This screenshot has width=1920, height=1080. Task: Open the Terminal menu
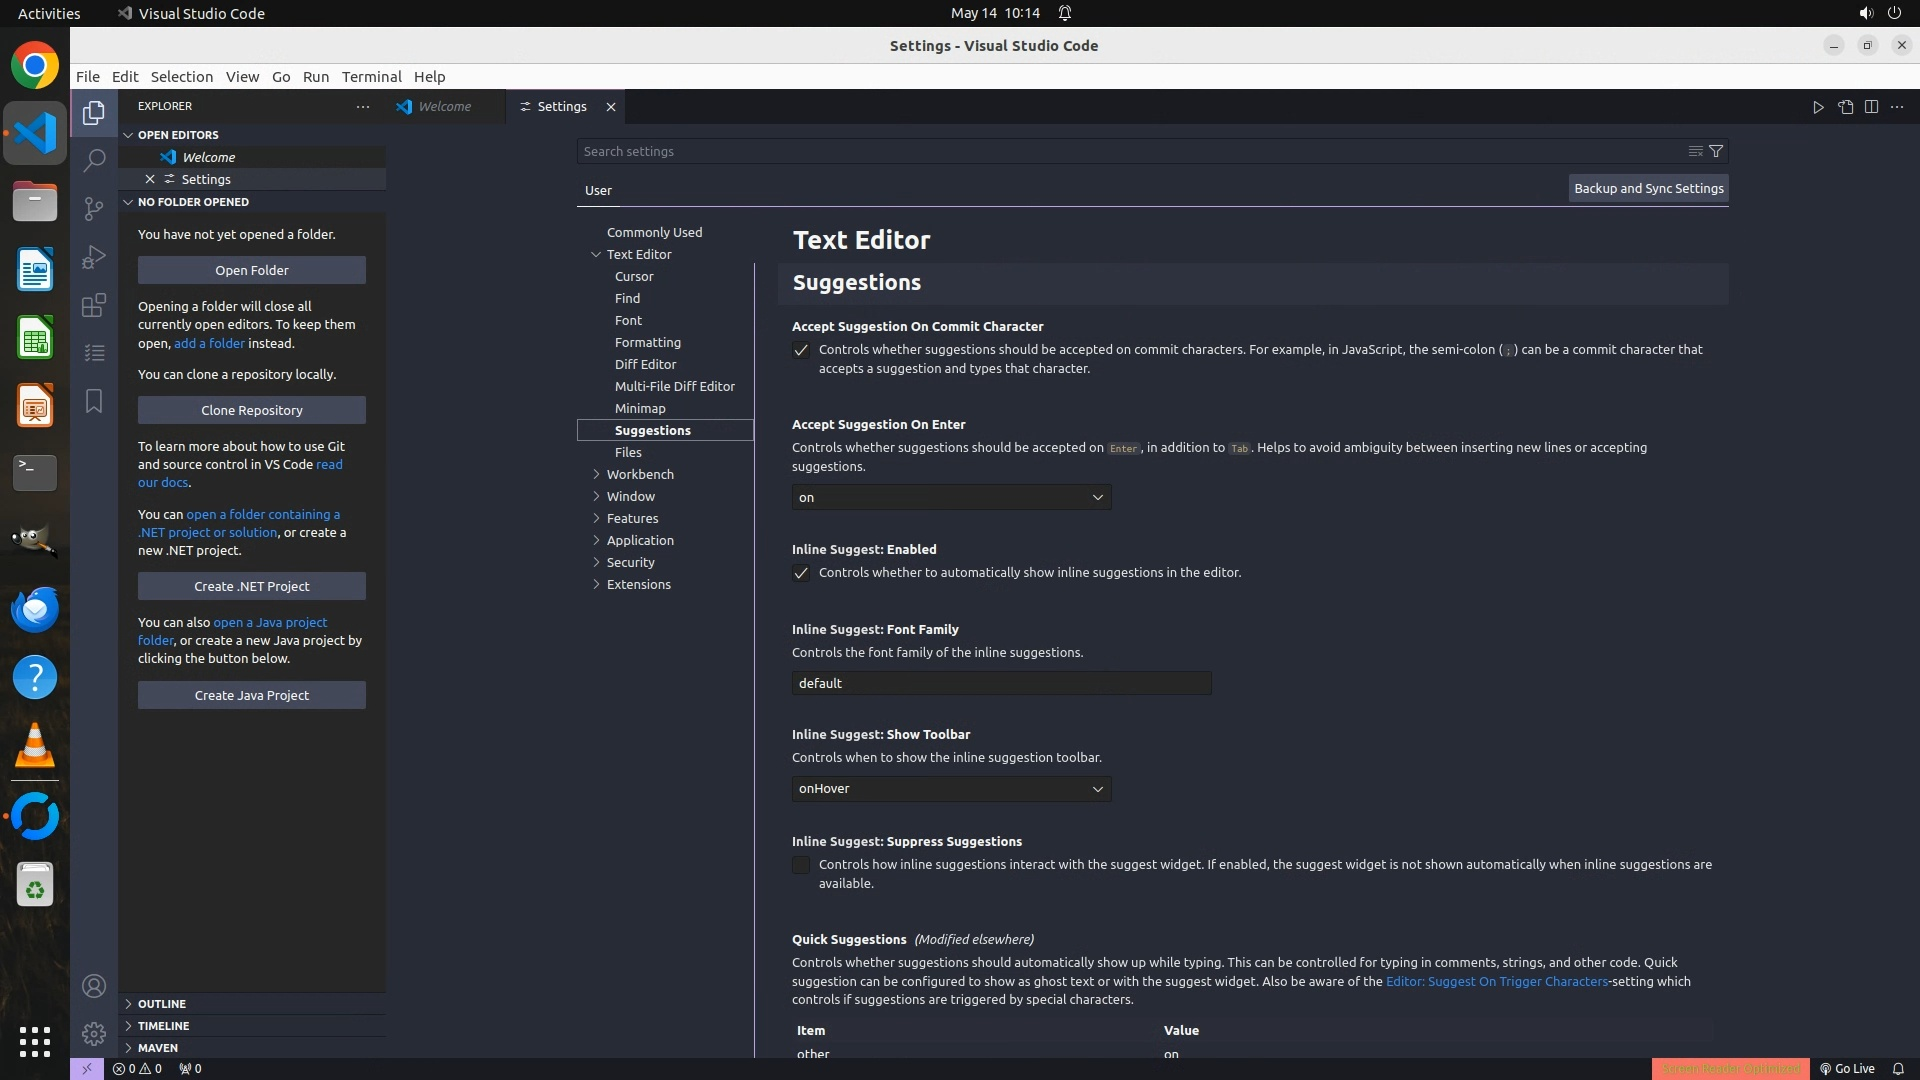(371, 77)
